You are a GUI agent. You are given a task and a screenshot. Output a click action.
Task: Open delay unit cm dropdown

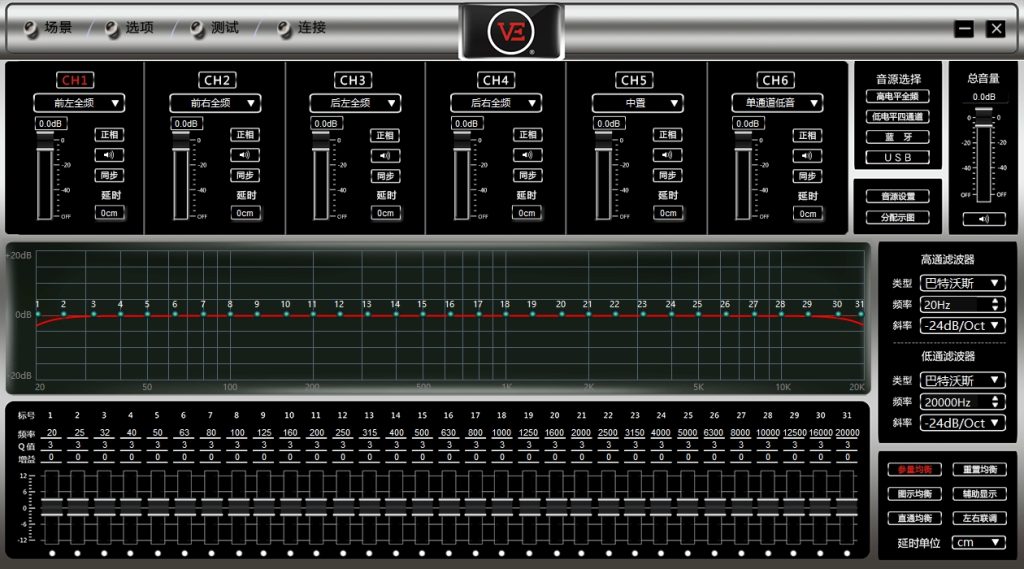click(x=978, y=542)
